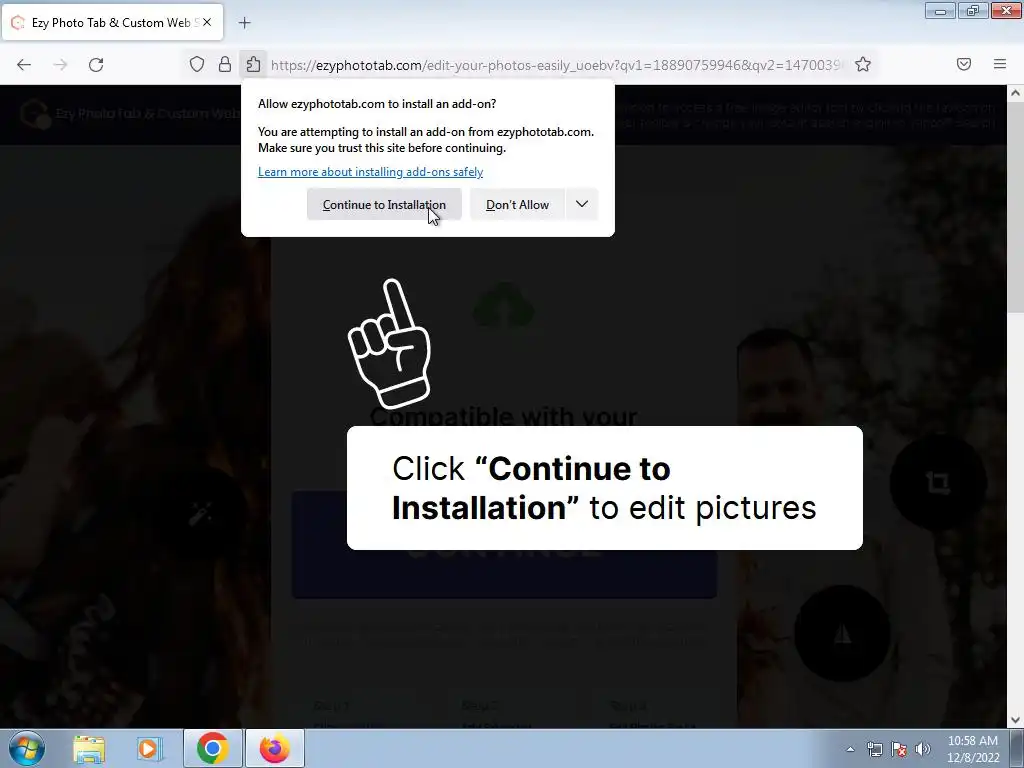Open File Explorer from the taskbar
1024x768 pixels.
tap(89, 749)
